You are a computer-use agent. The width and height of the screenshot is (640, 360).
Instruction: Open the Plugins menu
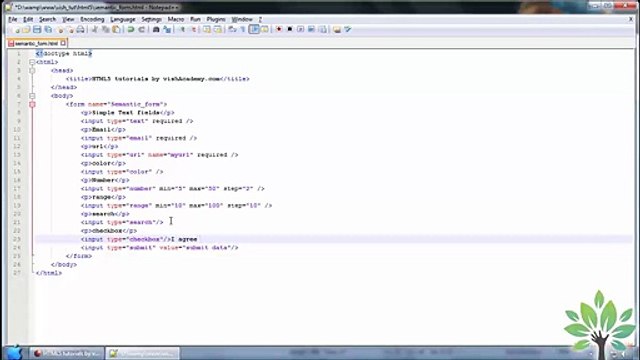[x=216, y=19]
